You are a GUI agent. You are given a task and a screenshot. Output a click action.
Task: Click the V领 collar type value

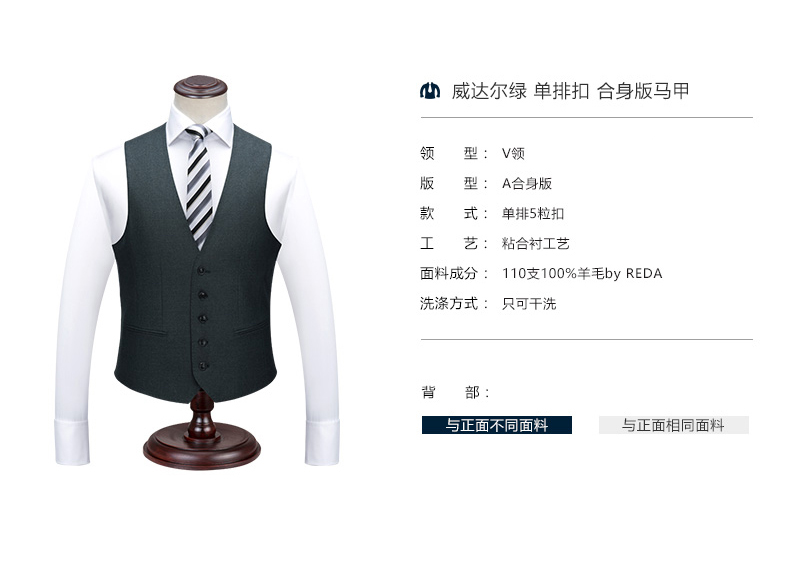click(x=513, y=153)
